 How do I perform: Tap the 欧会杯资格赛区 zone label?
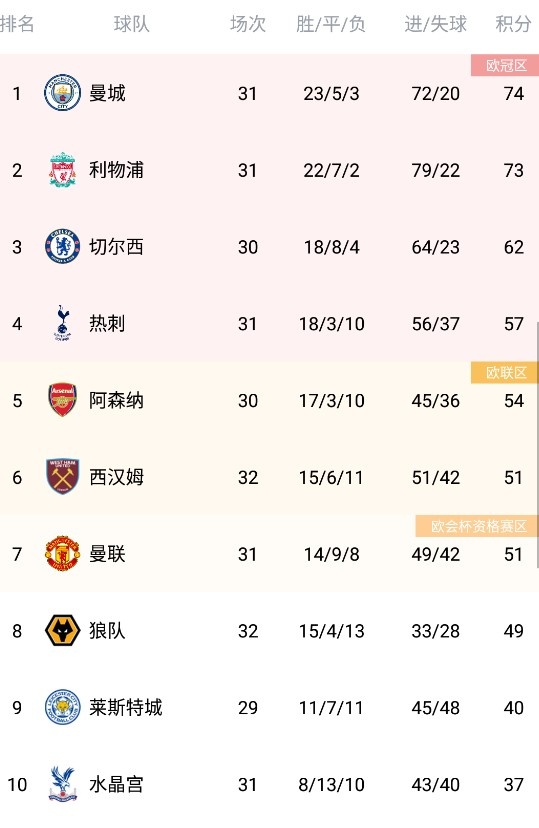pos(477,526)
